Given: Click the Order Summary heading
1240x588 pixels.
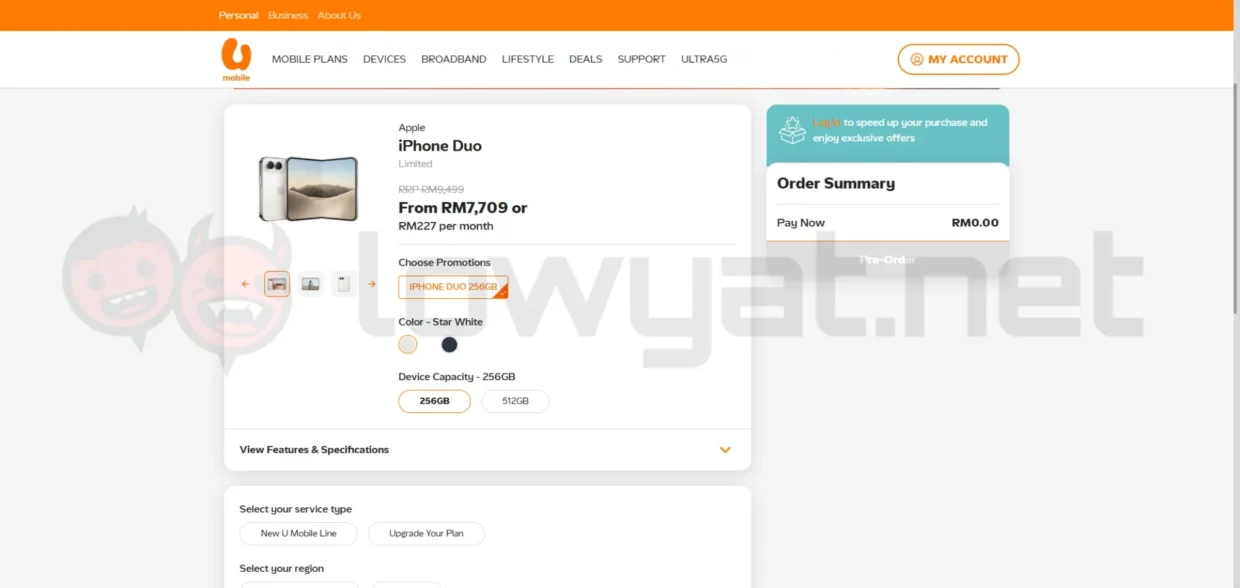Looking at the screenshot, I should [836, 183].
